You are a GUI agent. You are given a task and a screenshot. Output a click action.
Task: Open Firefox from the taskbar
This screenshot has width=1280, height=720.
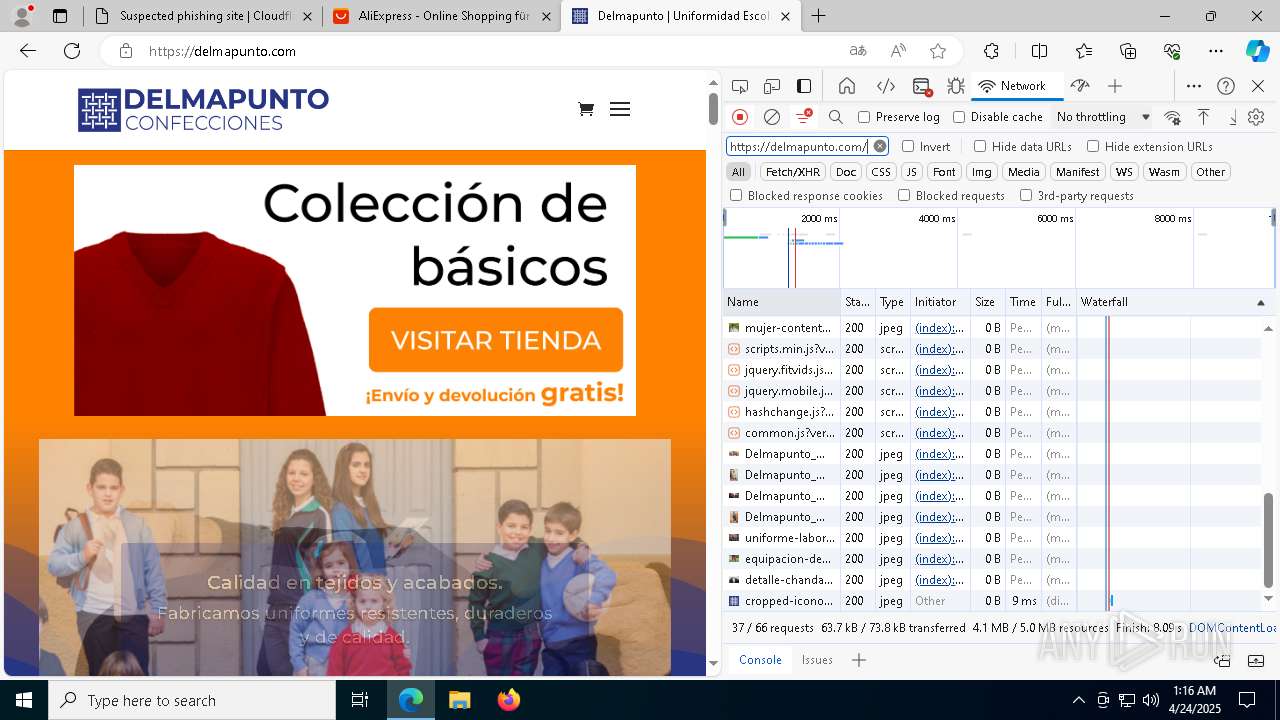click(508, 700)
